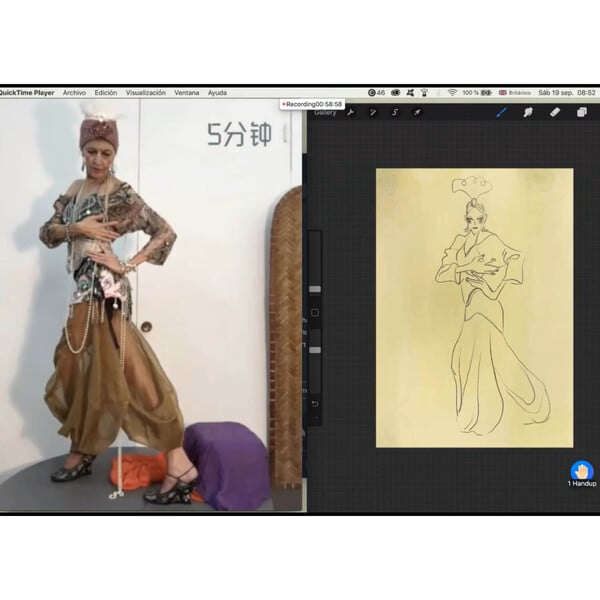Tap the square Modify button in sidebar

(x=315, y=313)
